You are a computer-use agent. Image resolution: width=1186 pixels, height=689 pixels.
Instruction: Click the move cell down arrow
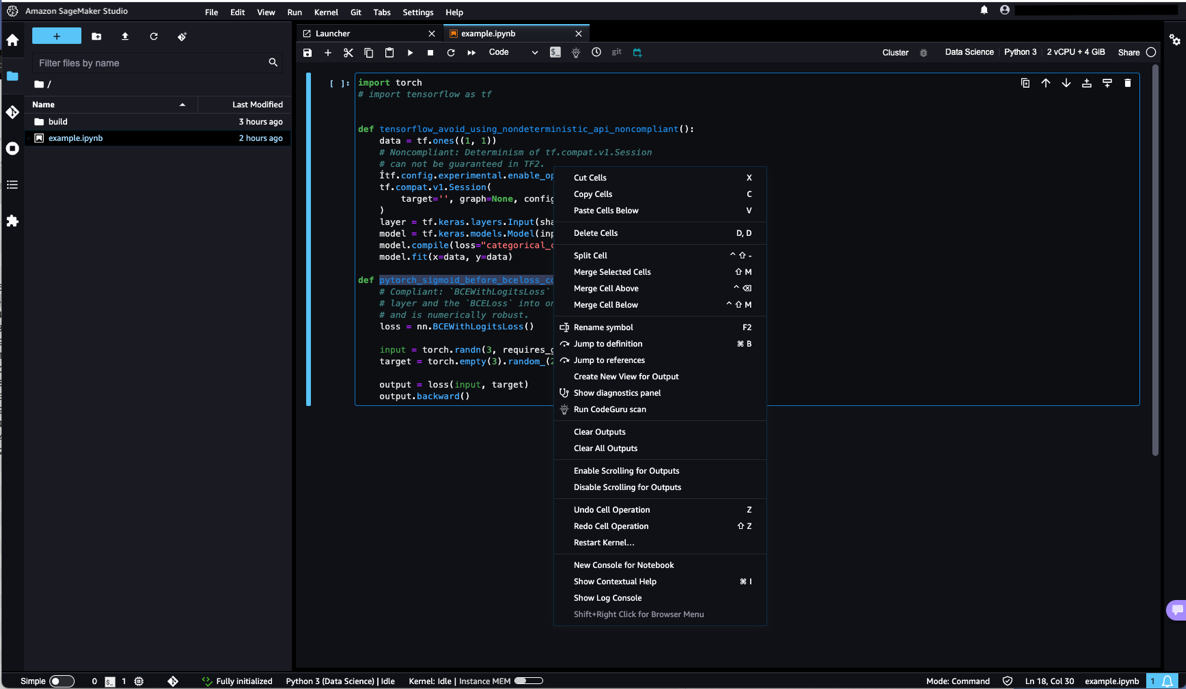(x=1066, y=83)
